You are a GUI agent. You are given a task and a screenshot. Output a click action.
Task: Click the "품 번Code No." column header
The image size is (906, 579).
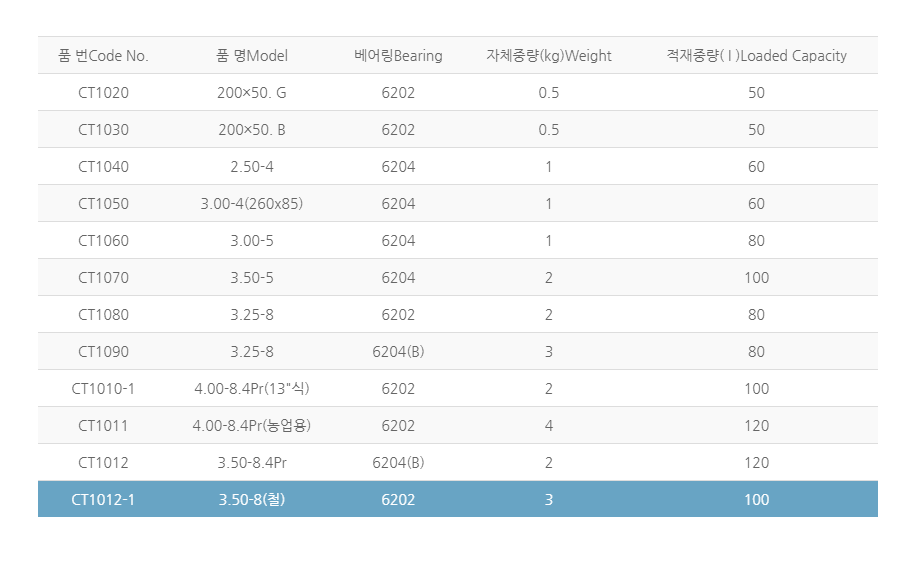[x=103, y=56]
